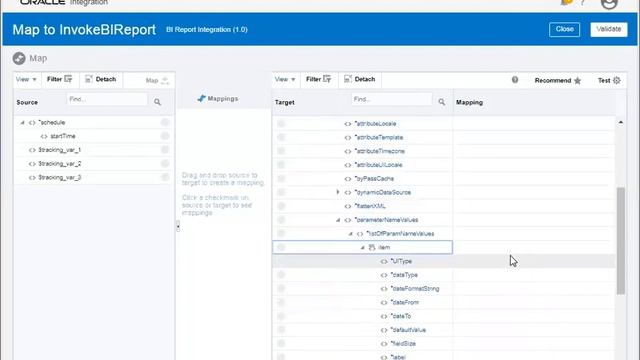Open the mapper help question icon
Screen dimensions: 640x360
(515, 80)
